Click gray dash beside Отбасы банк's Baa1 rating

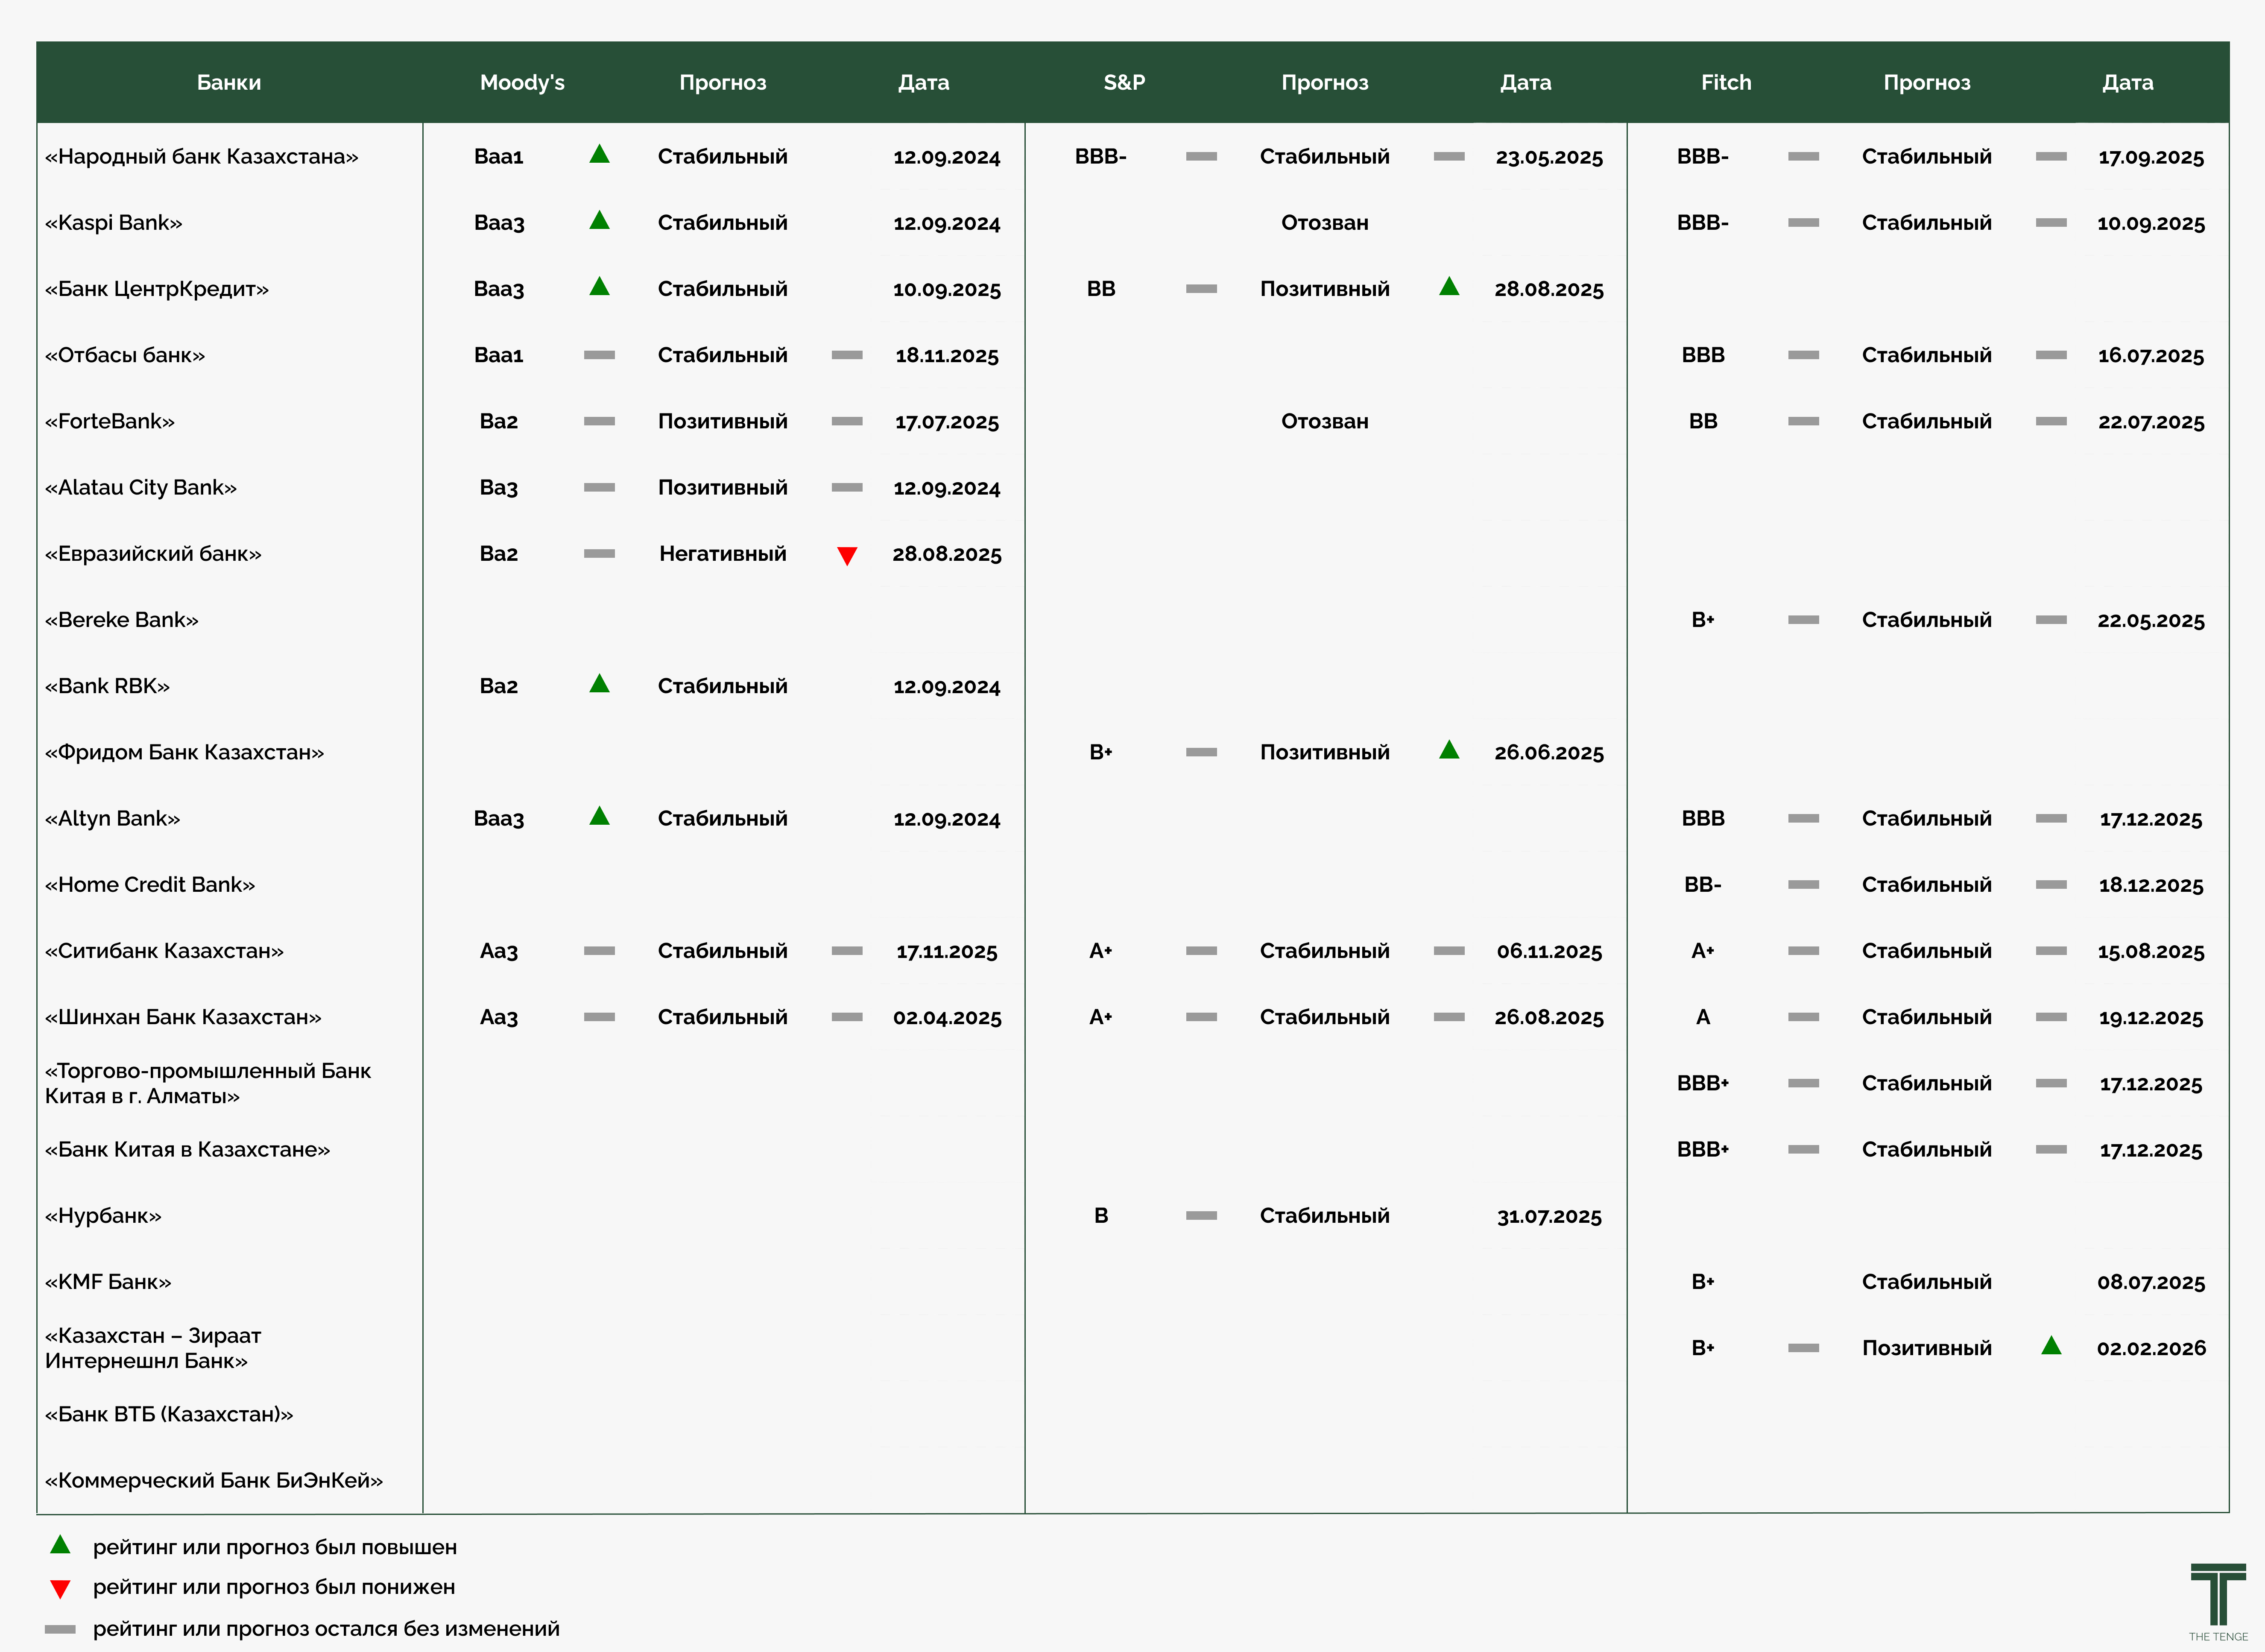pos(599,355)
